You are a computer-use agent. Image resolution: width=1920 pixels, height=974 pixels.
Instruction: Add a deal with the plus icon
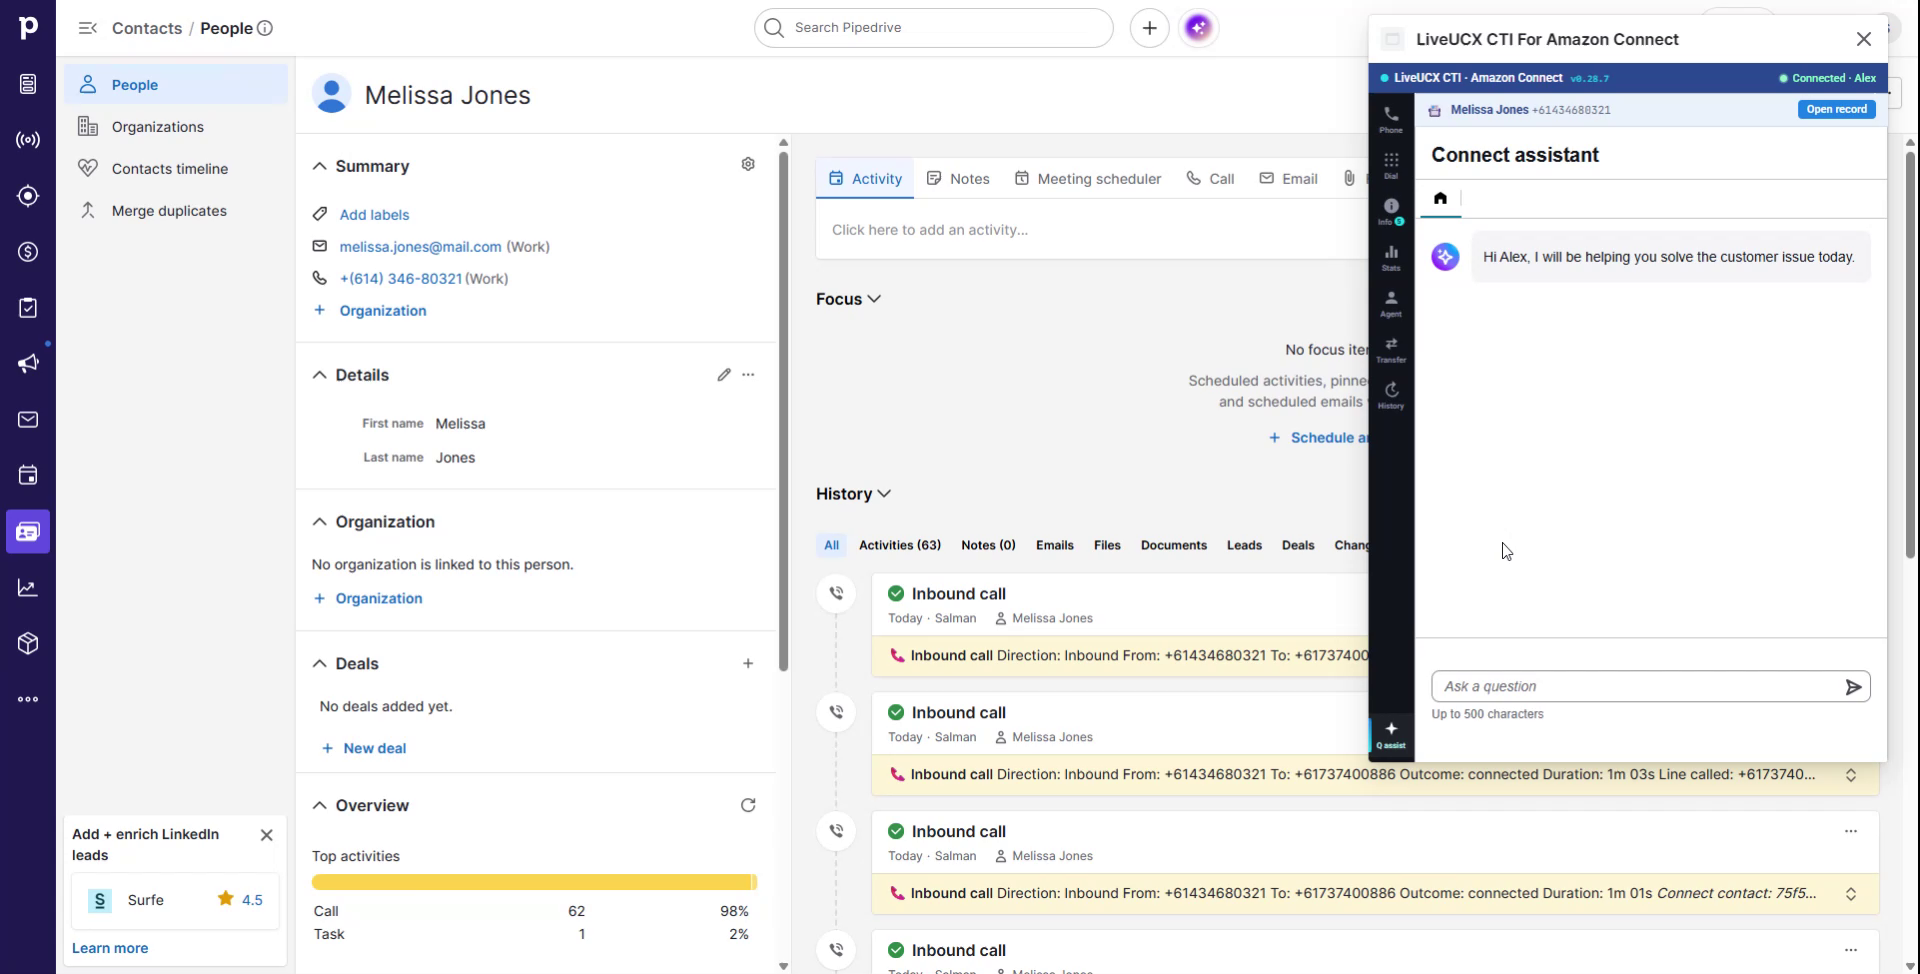pos(748,664)
